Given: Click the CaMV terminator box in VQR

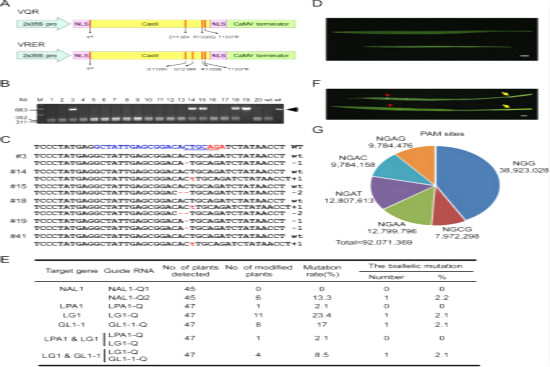Looking at the screenshot, I should click(261, 24).
